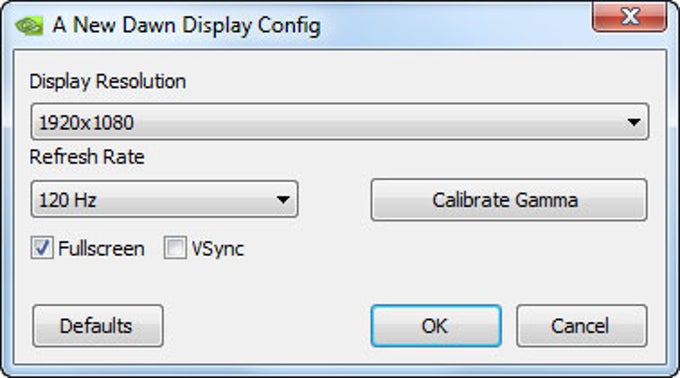Image resolution: width=680 pixels, height=378 pixels.
Task: Open the Display Resolution combo box
Action: (x=340, y=122)
